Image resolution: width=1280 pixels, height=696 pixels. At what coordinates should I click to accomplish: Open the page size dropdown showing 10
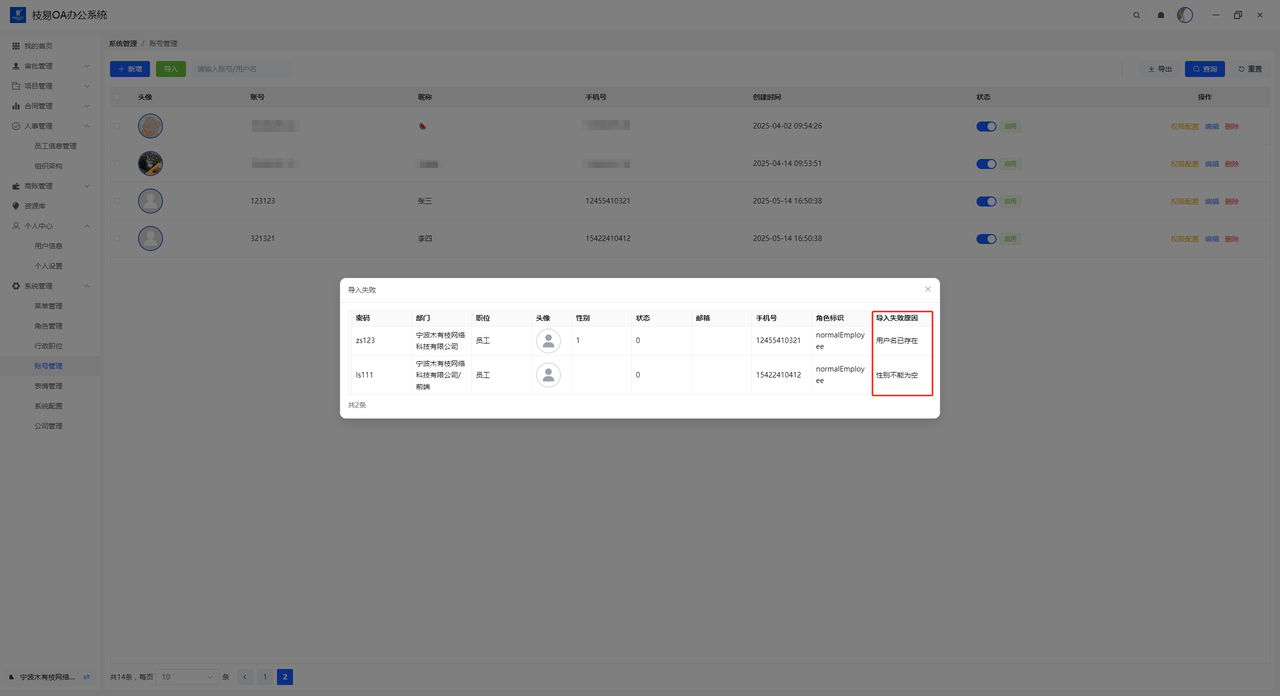187,677
